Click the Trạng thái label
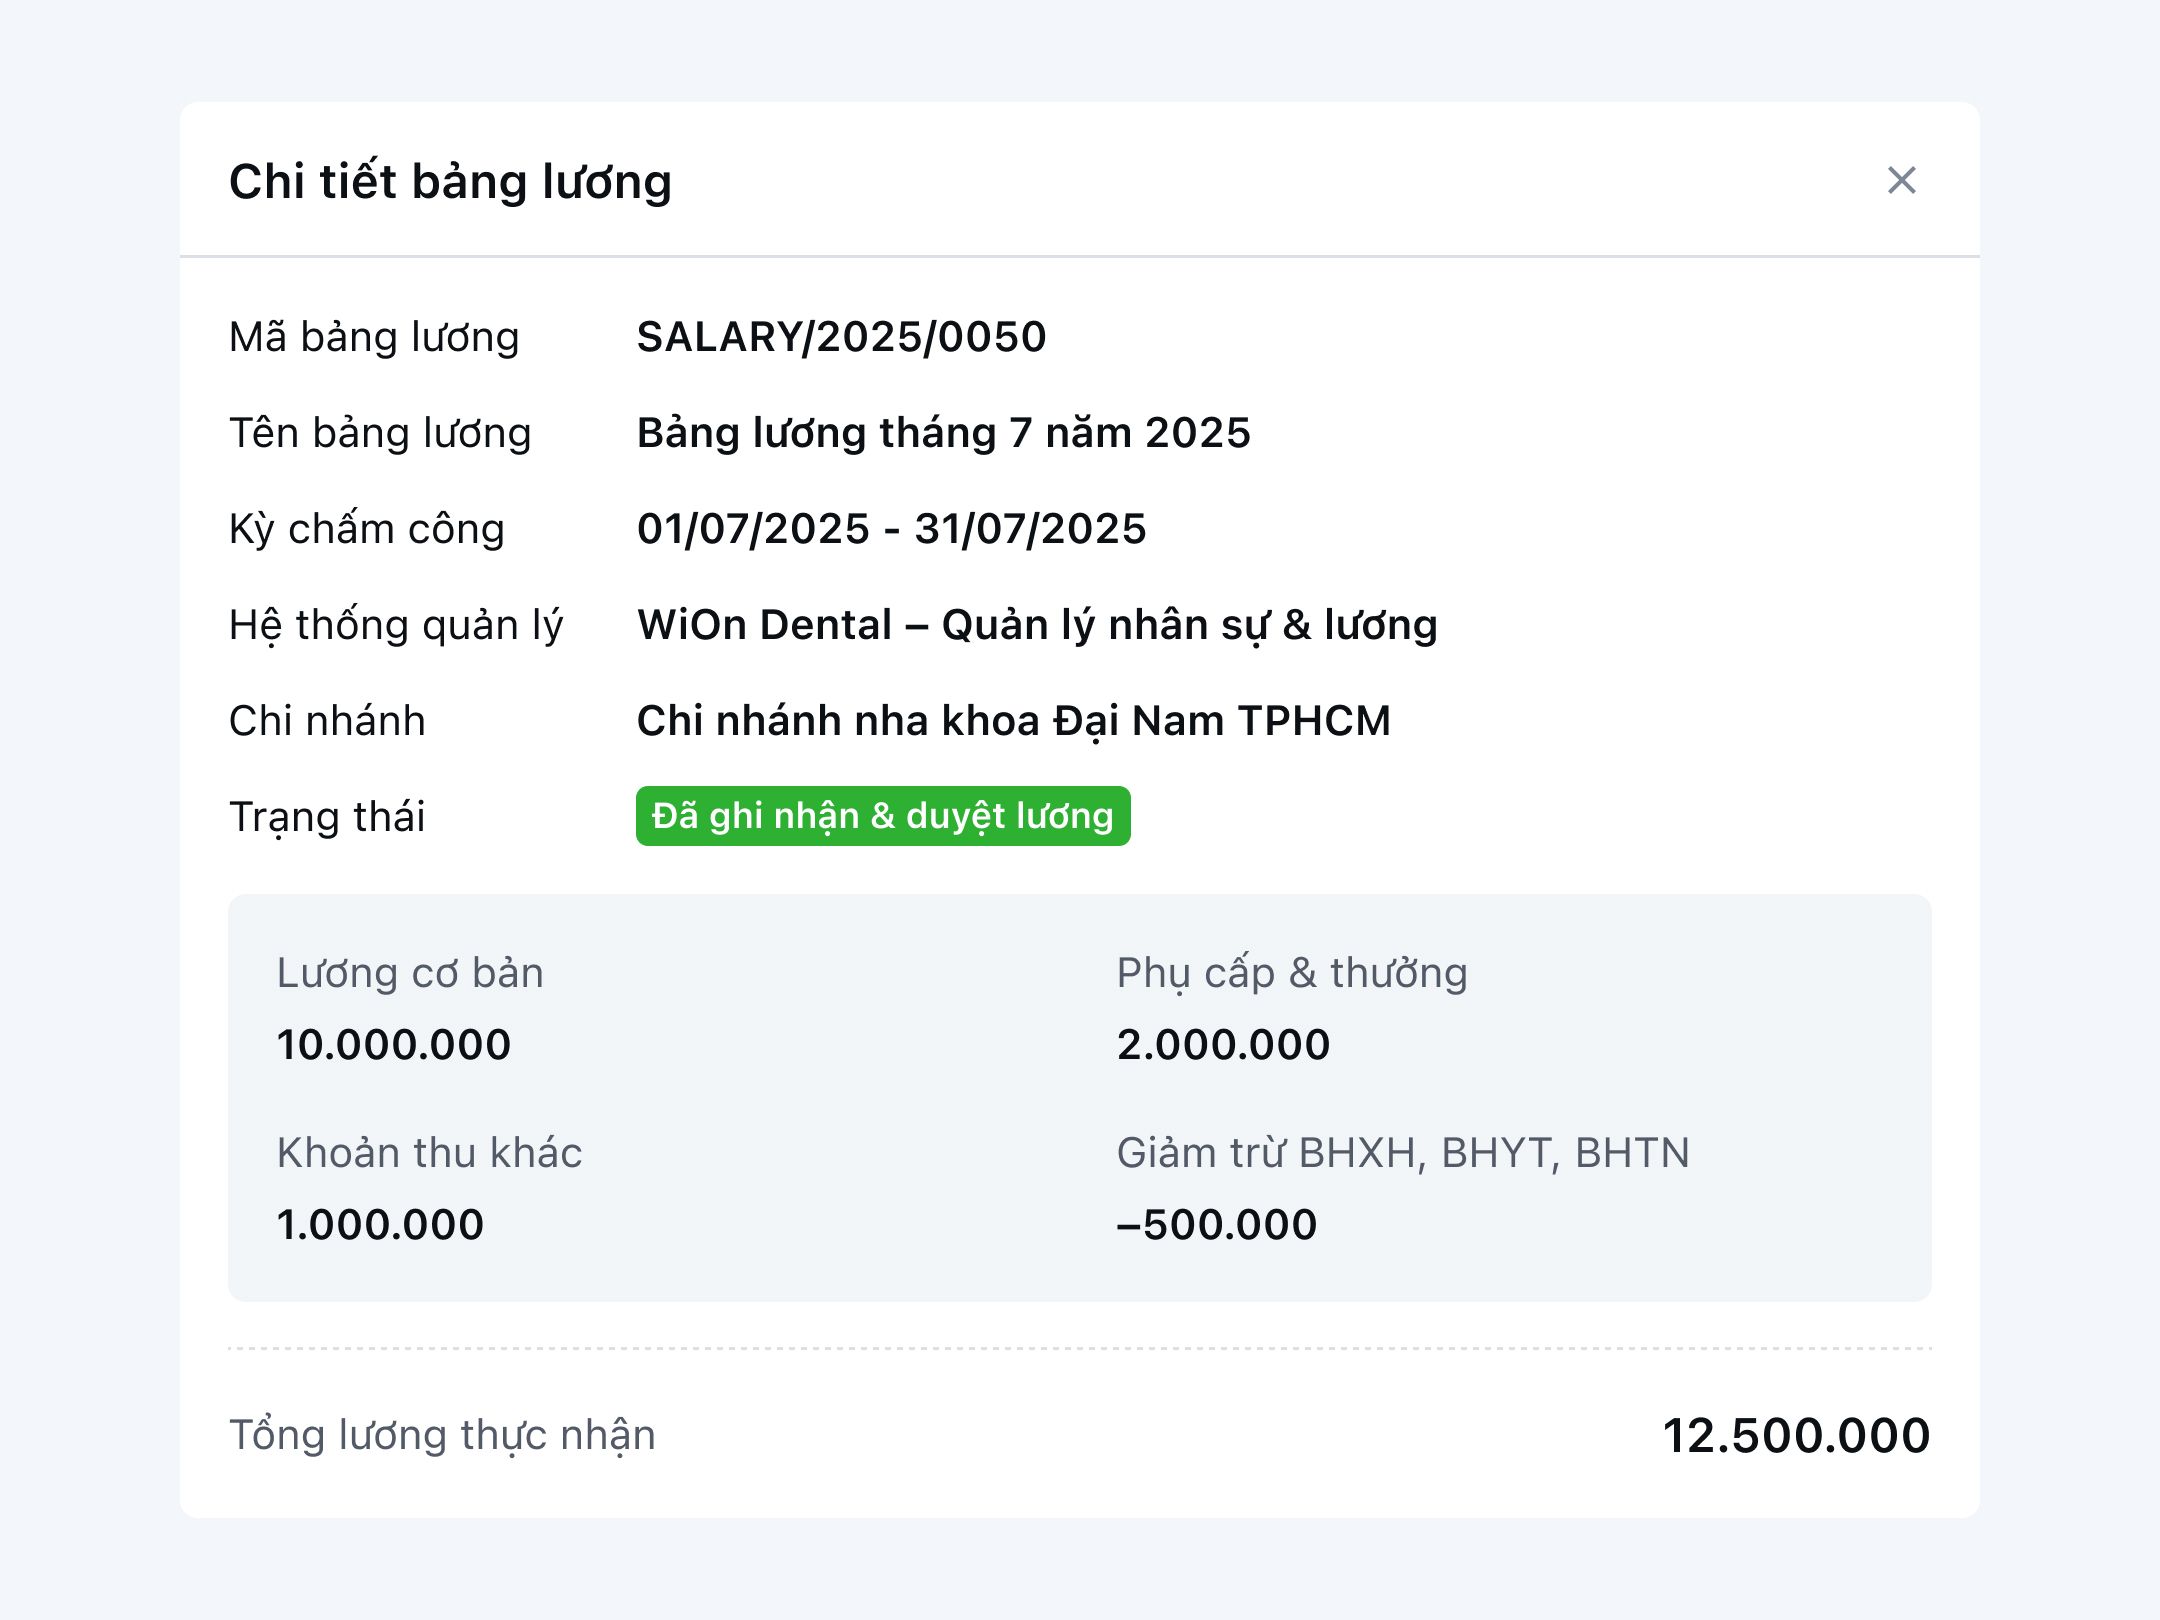Screen dimensions: 2160x1620 (x=327, y=817)
